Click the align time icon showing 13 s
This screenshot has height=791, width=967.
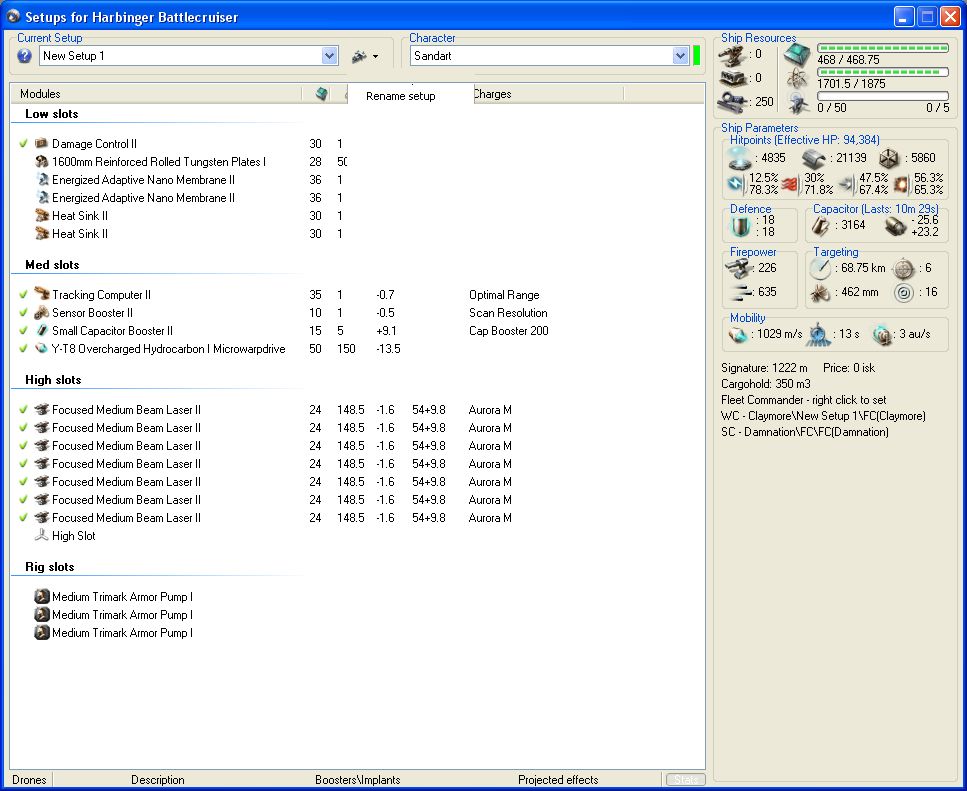pyautogui.click(x=818, y=334)
